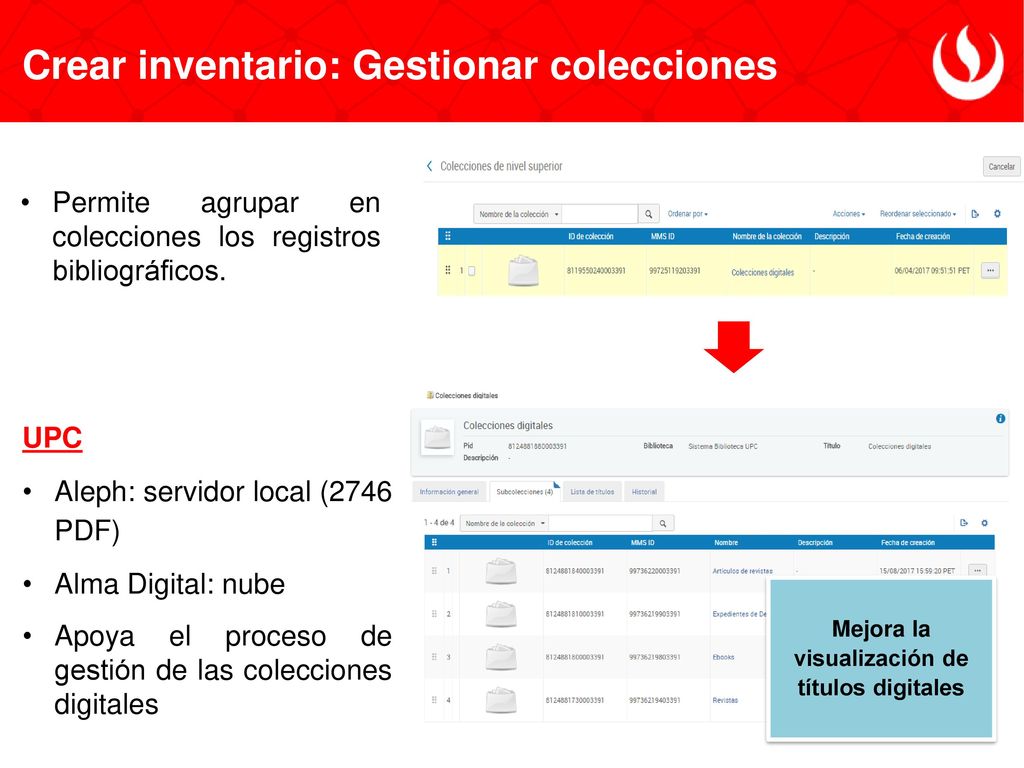The image size is (1024, 768).
Task: Open the Nombre de la colección dropdown in the subcollections search
Action: (505, 523)
